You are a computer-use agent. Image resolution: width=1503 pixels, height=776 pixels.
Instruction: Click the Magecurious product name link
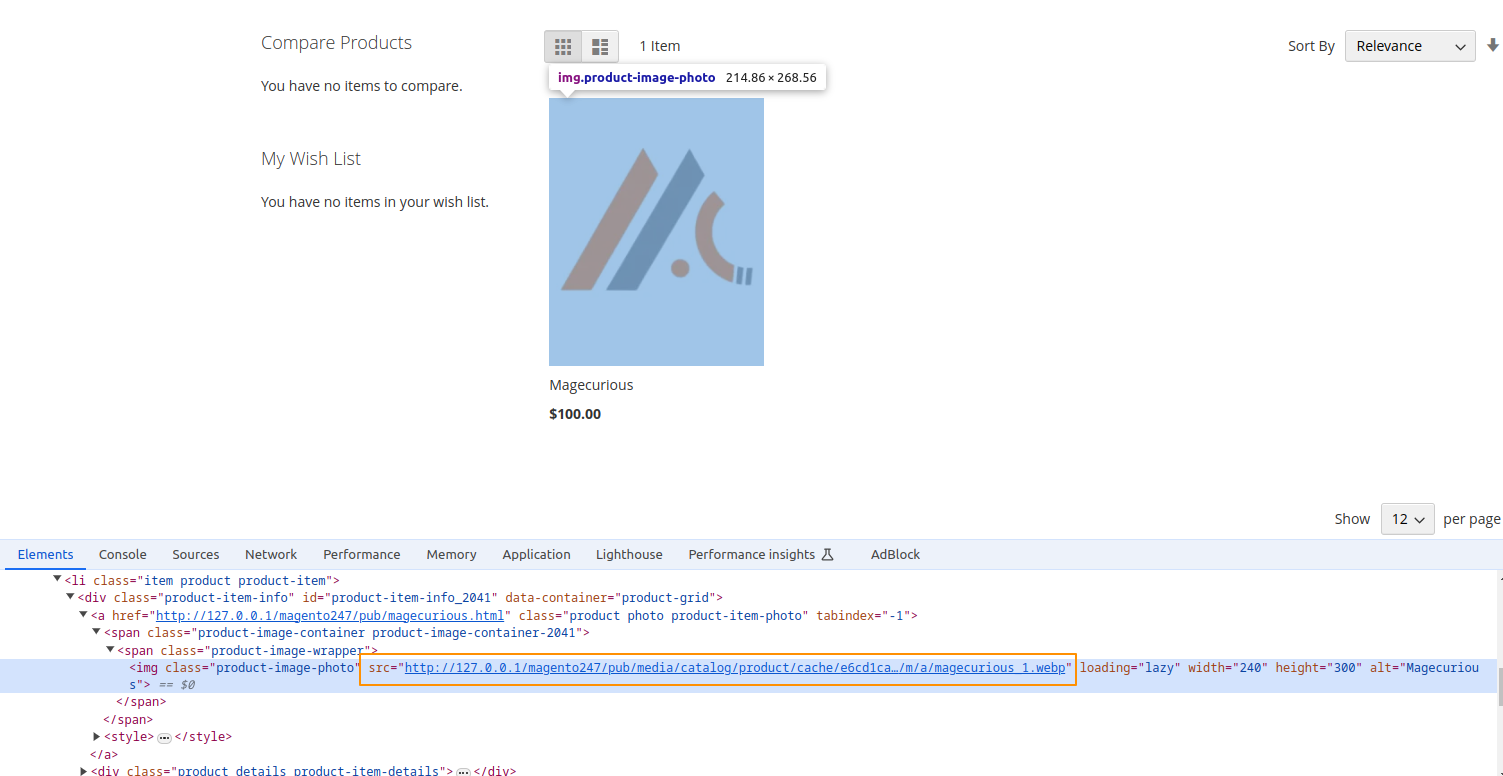tap(591, 384)
